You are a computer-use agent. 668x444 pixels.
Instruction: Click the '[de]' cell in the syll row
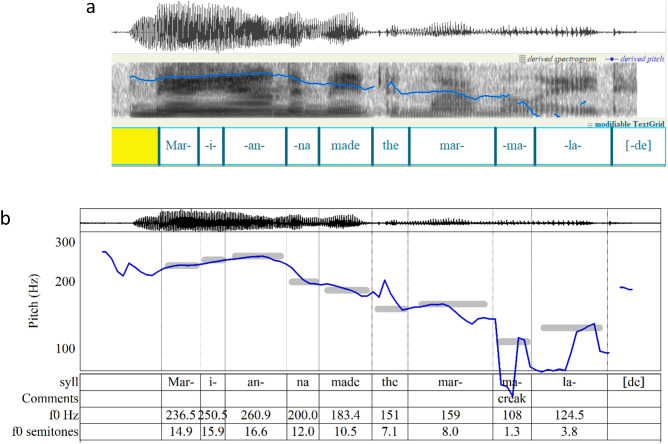[633, 382]
